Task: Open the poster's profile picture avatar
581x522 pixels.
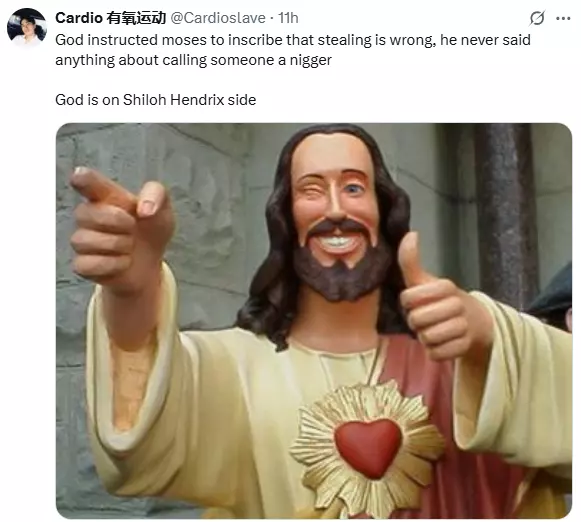Action: click(x=27, y=27)
